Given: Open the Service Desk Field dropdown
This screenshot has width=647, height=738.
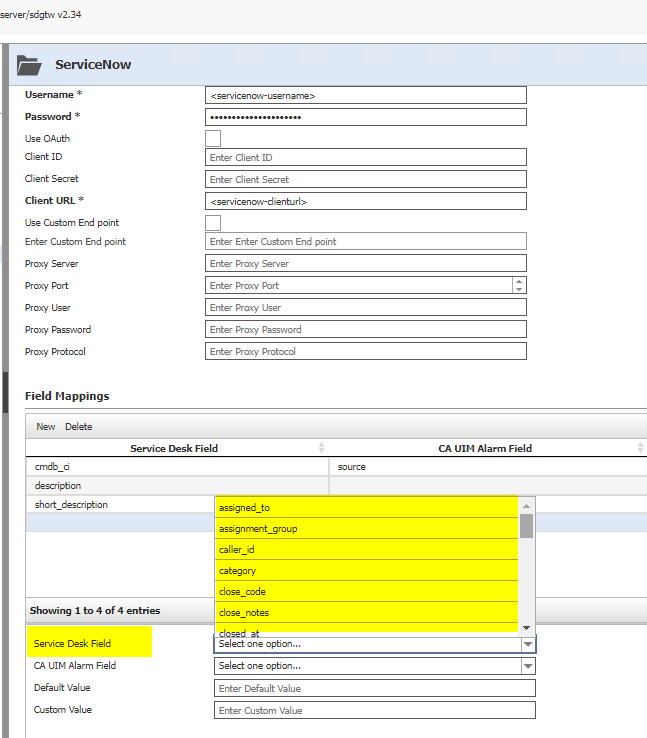Looking at the screenshot, I should [375, 644].
